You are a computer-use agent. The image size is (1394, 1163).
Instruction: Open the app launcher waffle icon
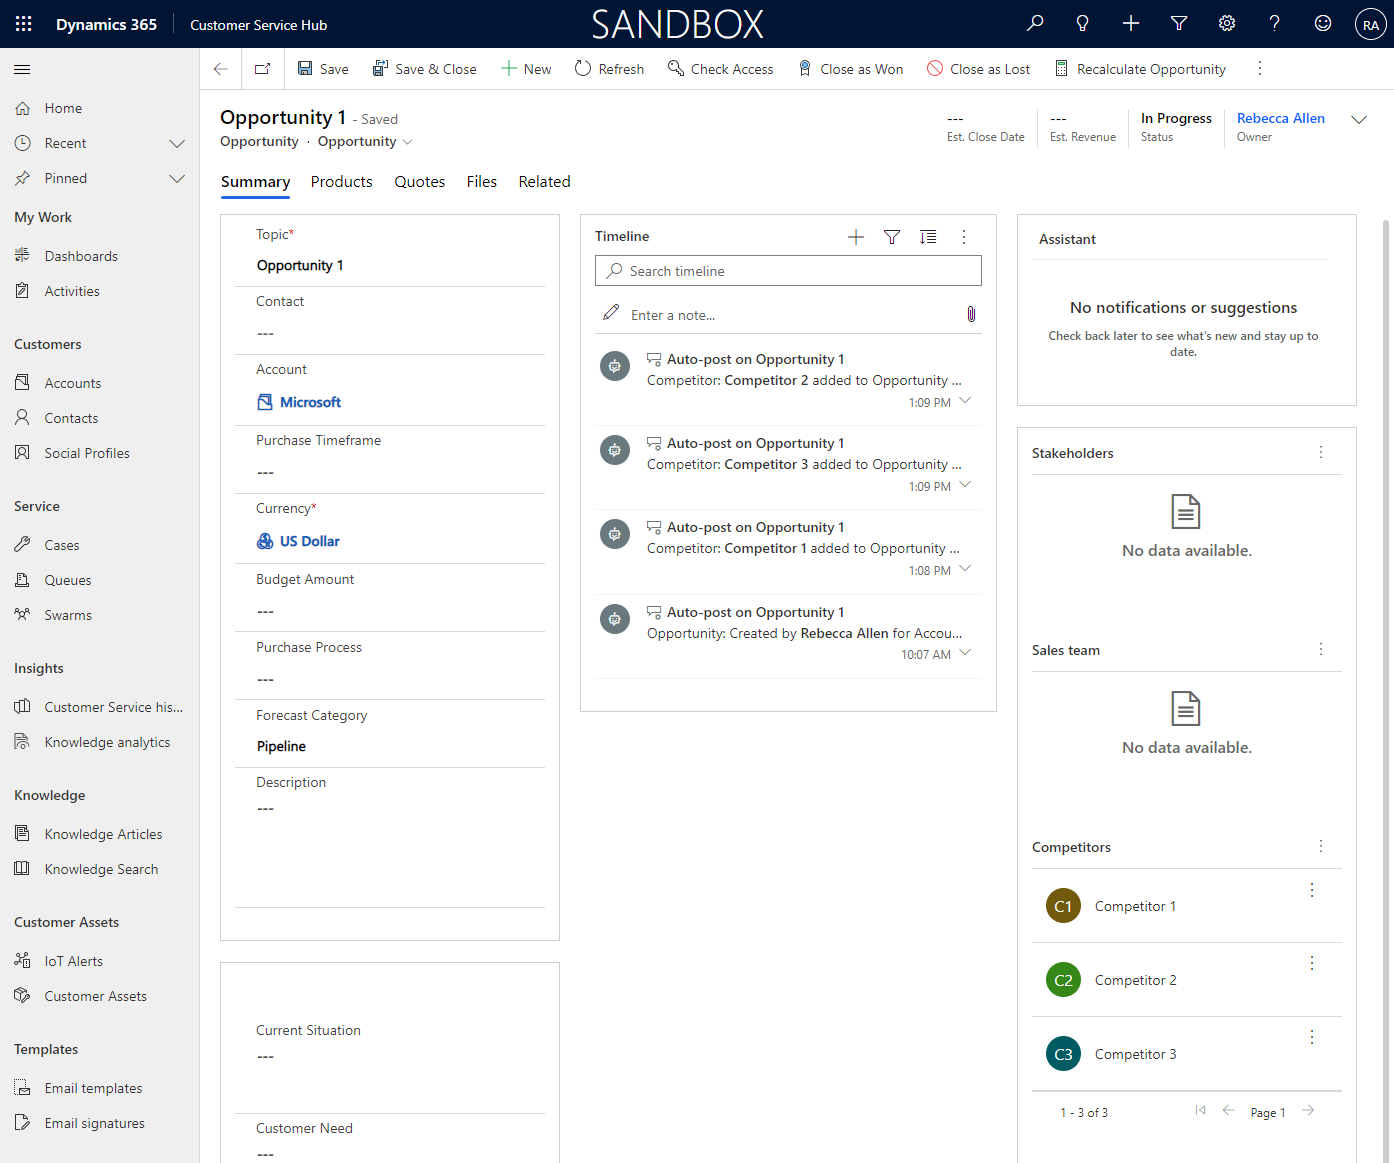[24, 24]
